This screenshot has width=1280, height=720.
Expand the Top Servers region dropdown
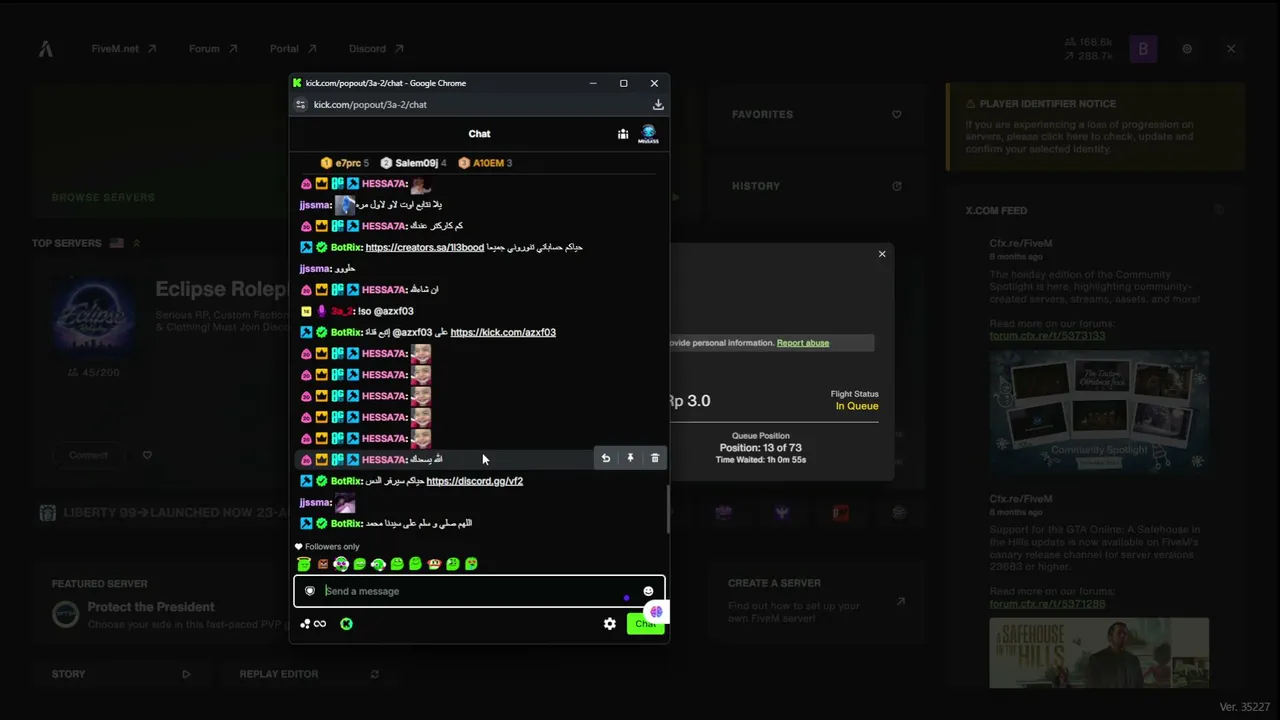pyautogui.click(x=136, y=243)
